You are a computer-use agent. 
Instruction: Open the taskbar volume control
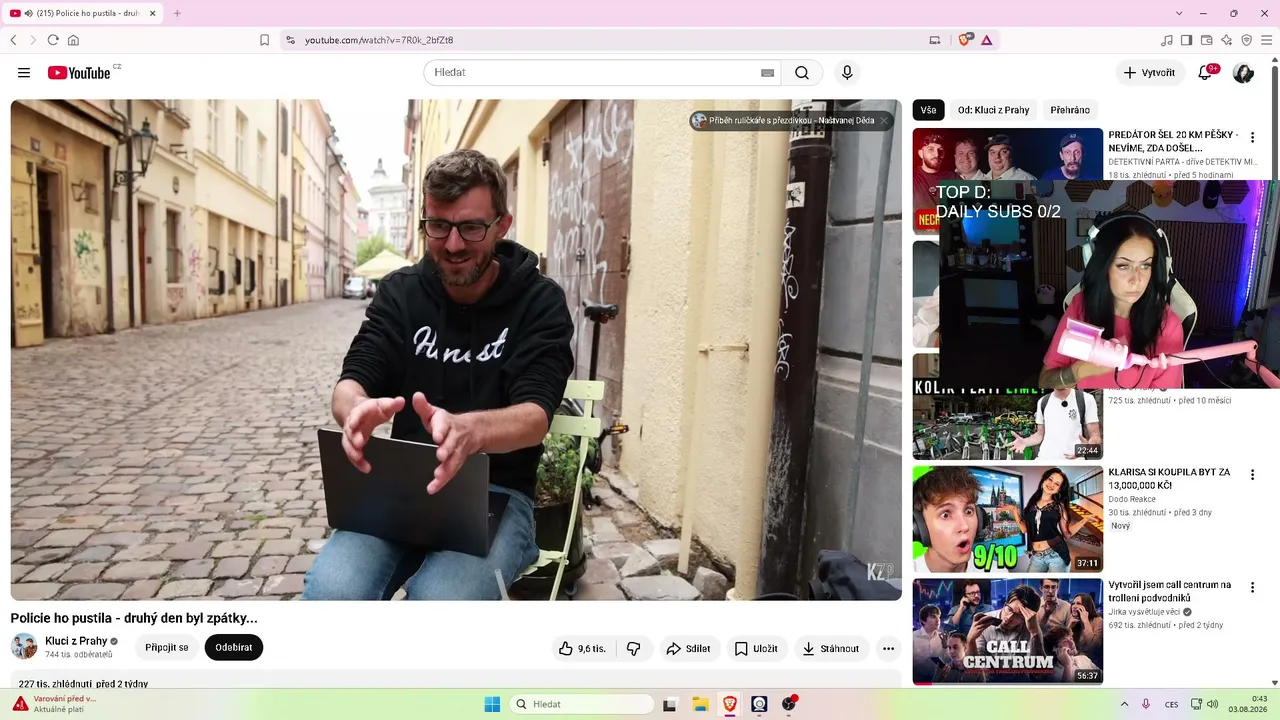(x=1212, y=704)
